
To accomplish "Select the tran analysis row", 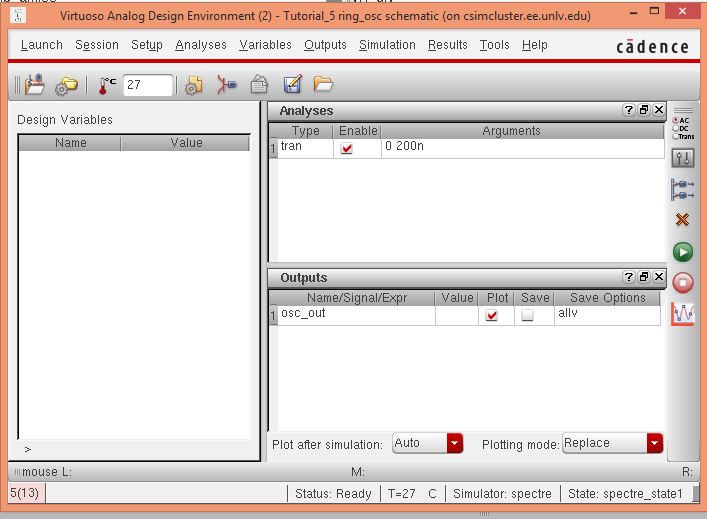I will coord(466,148).
